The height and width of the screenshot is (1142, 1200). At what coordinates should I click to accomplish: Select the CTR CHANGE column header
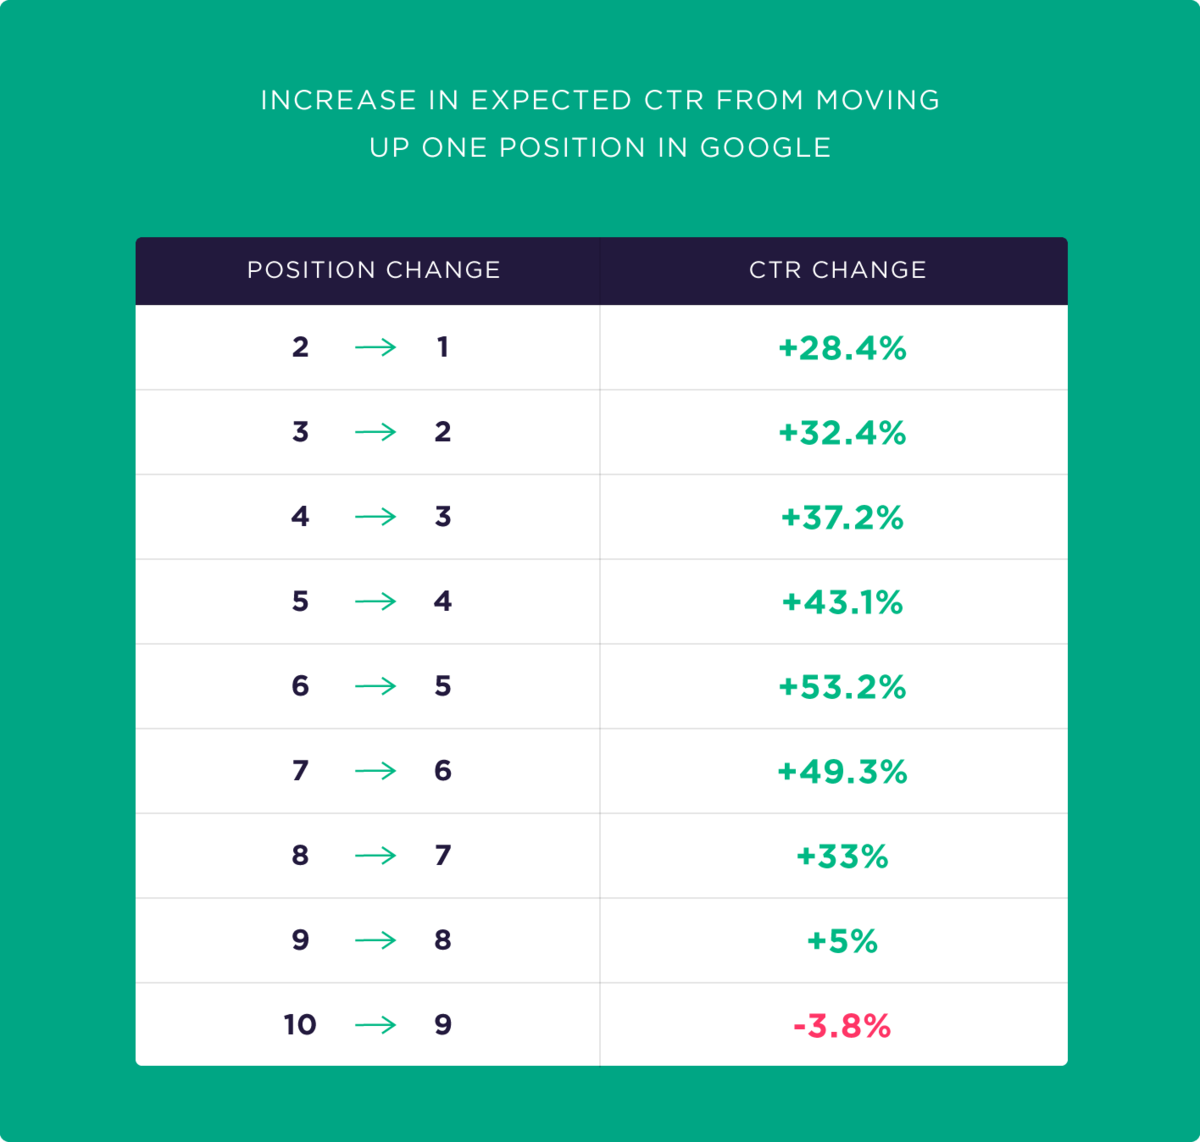tap(838, 270)
